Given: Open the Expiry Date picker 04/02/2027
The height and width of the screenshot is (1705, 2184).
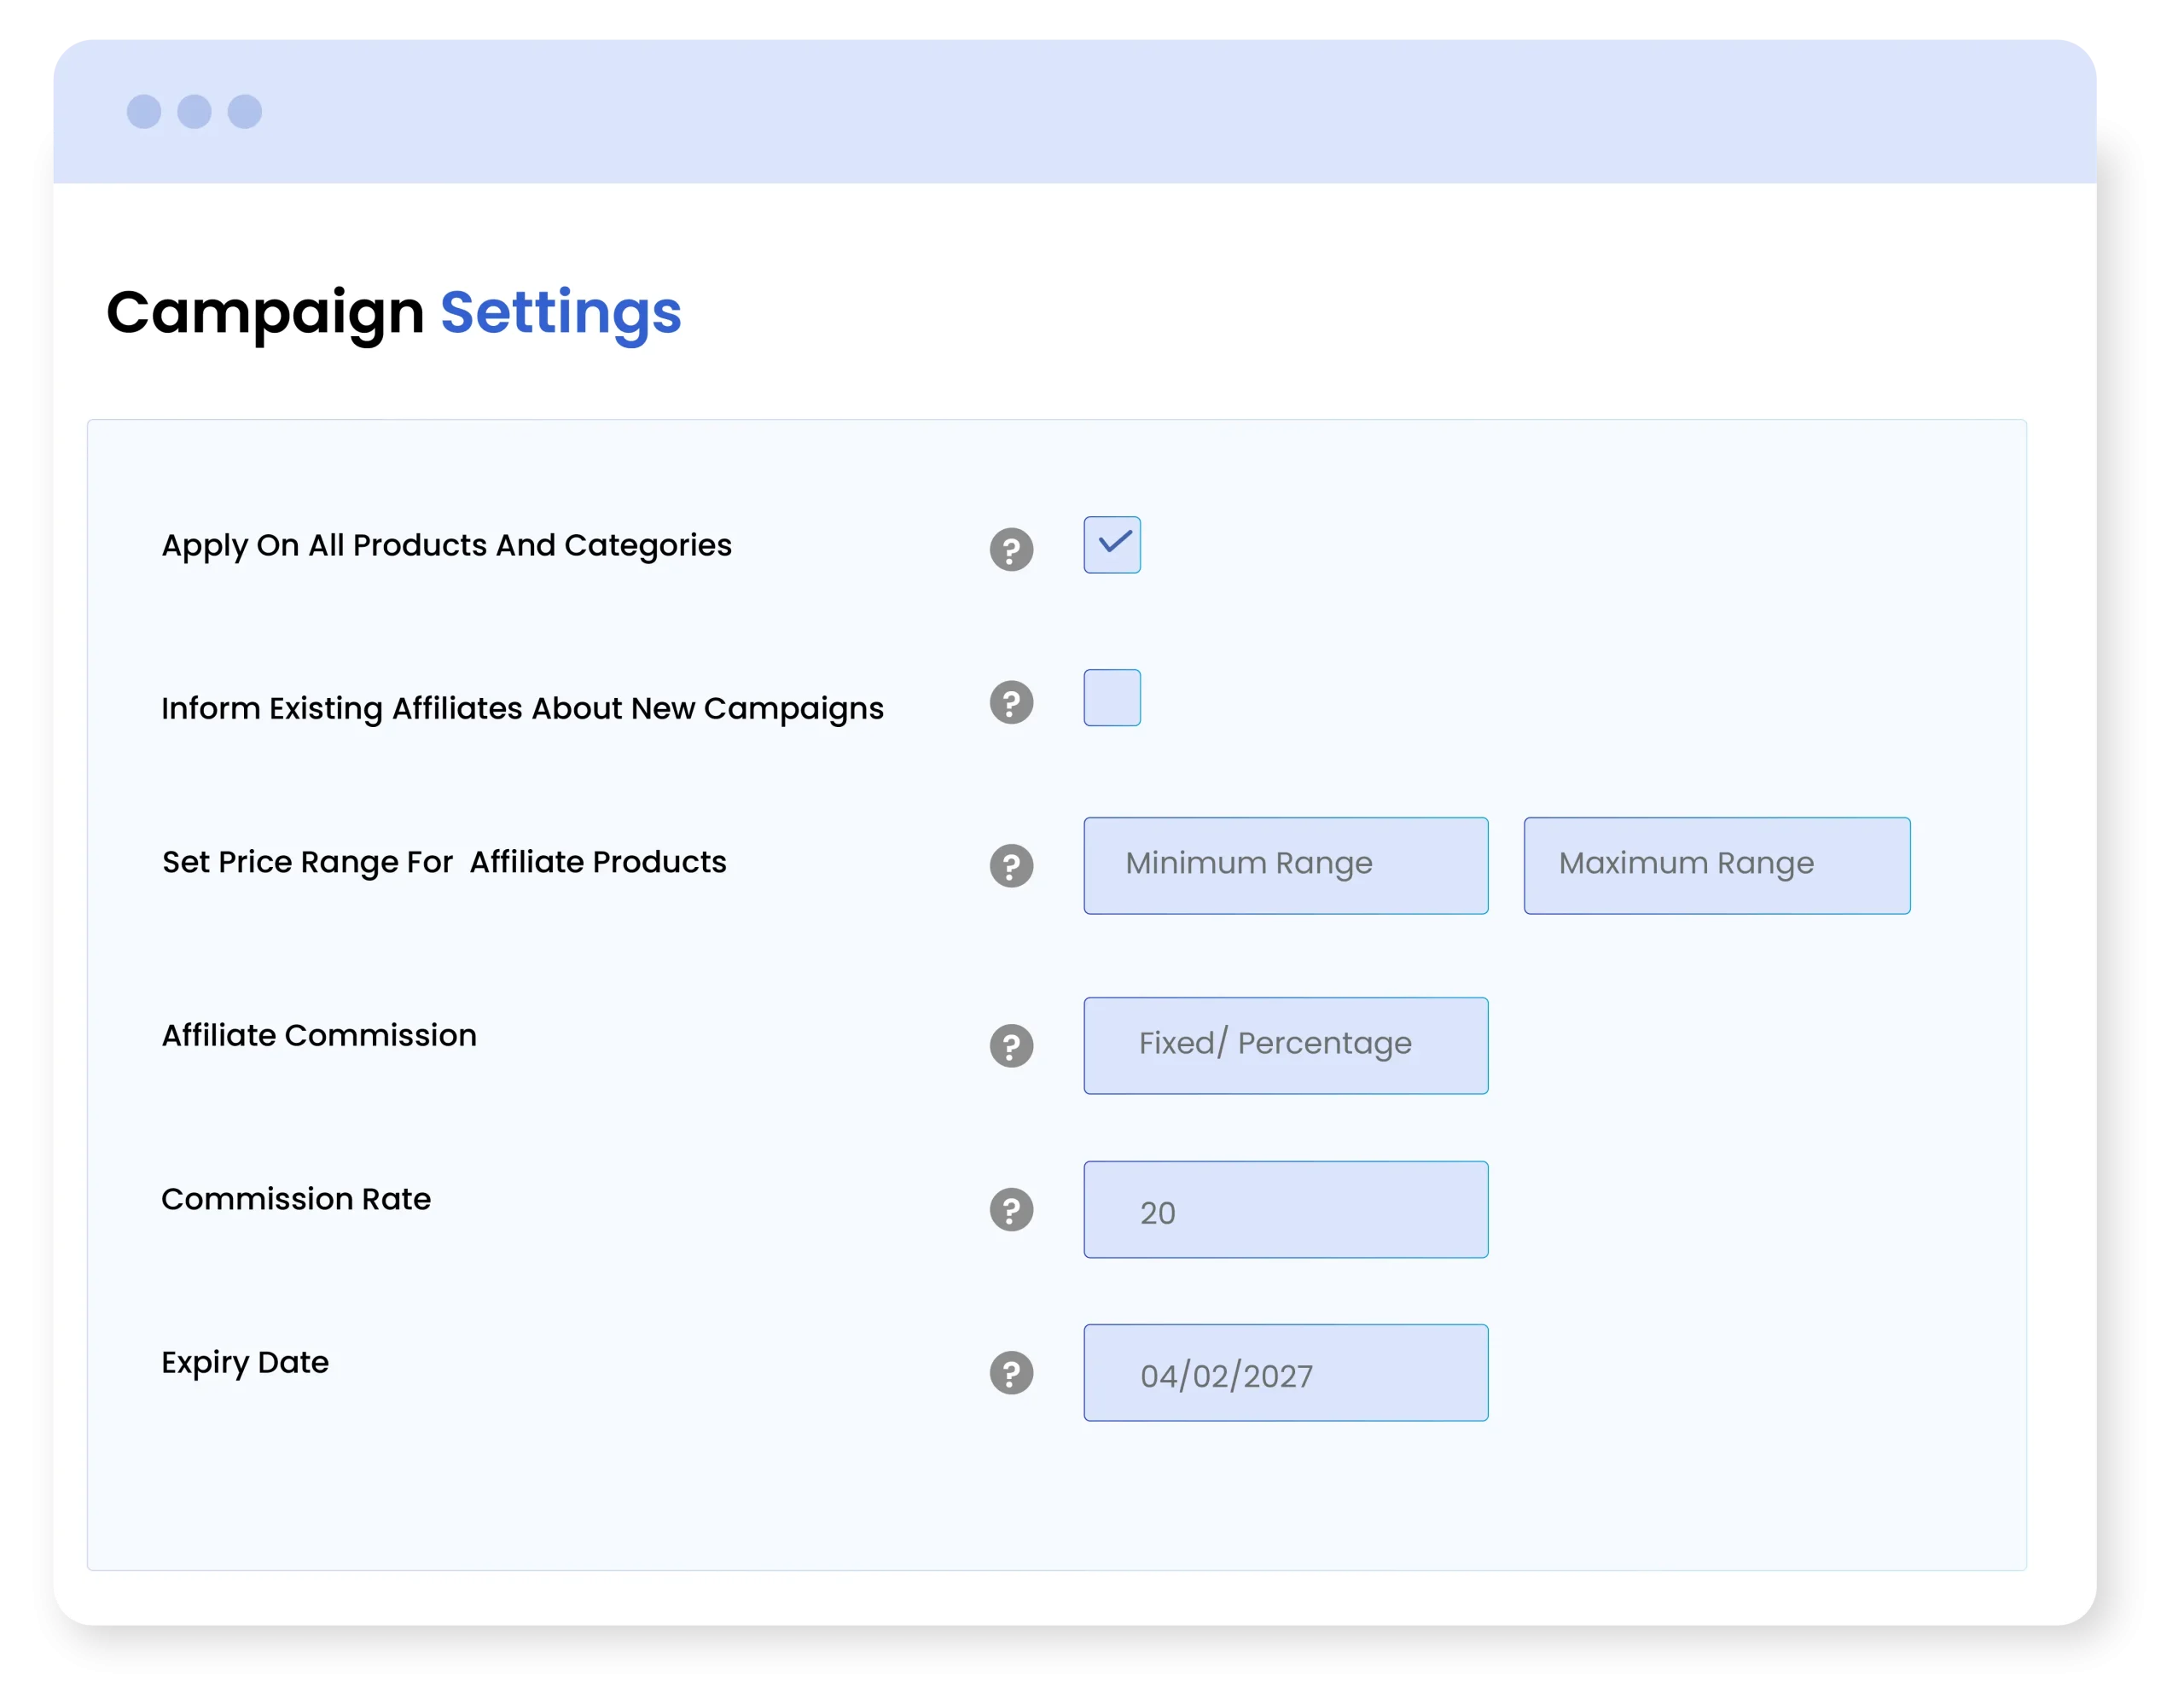Looking at the screenshot, I should pos(1285,1372).
